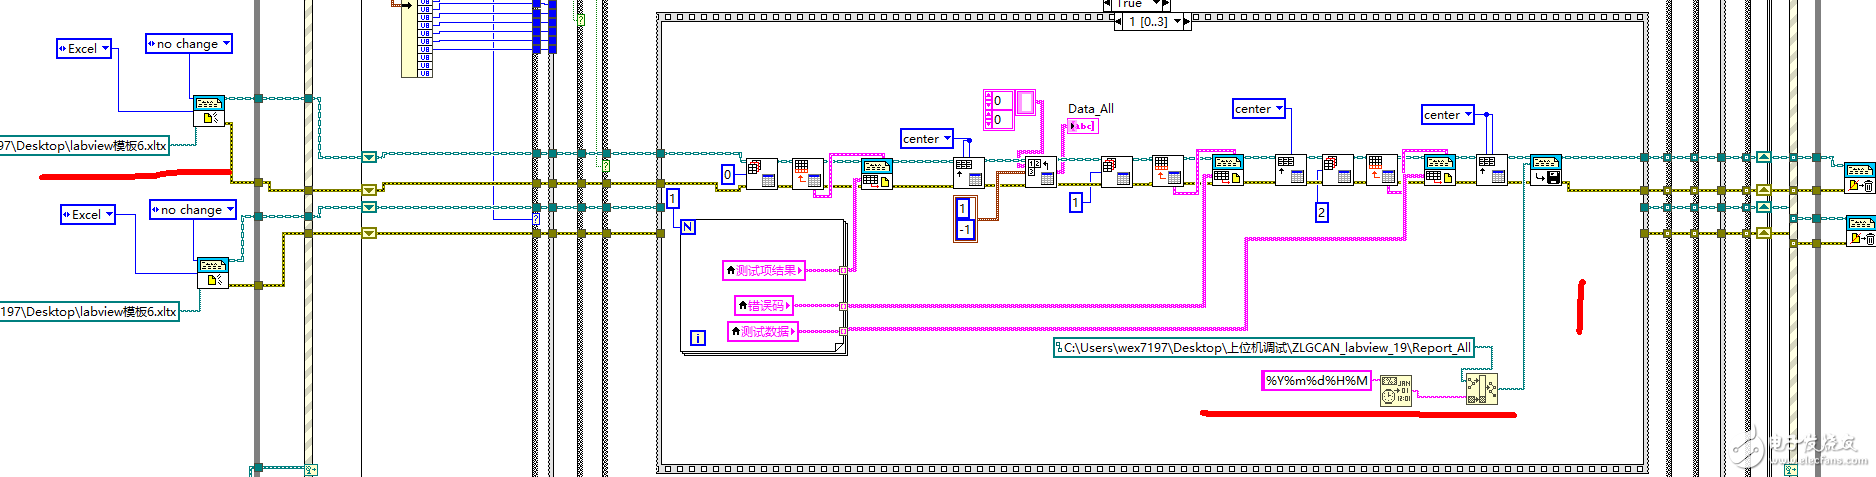The image size is (1876, 477).
Task: Select the For Loop N count terminal
Action: pyautogui.click(x=688, y=227)
